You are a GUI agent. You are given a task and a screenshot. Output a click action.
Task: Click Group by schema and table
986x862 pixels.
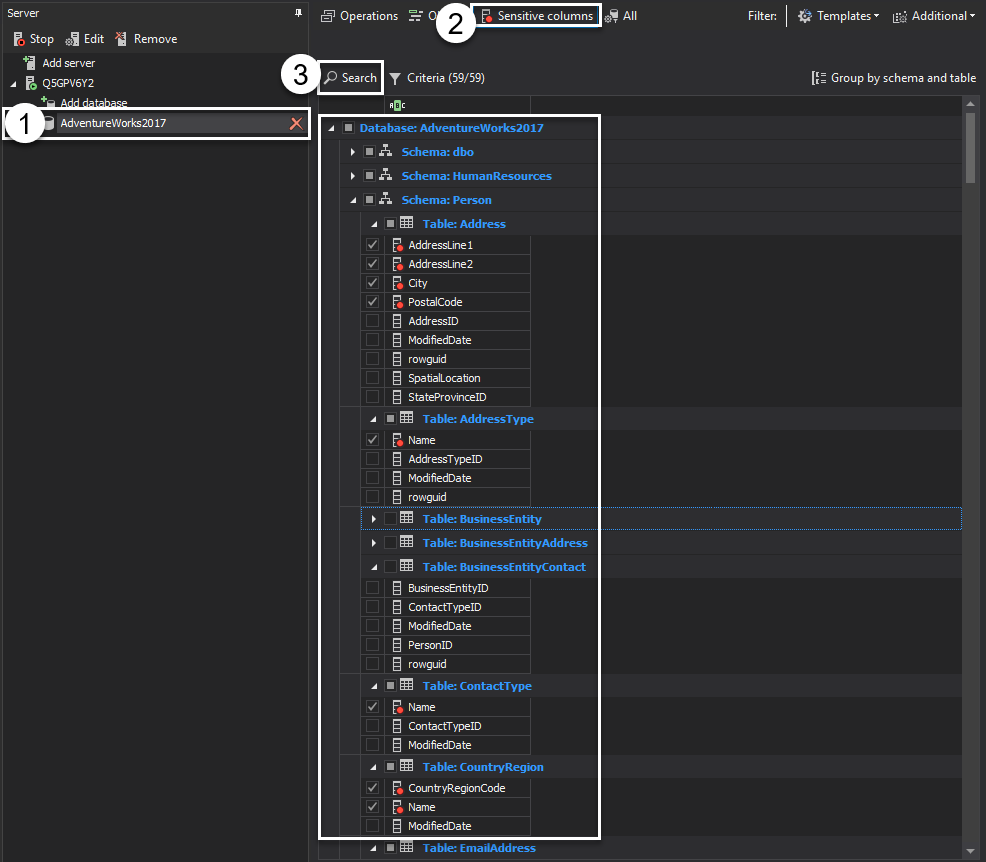894,78
